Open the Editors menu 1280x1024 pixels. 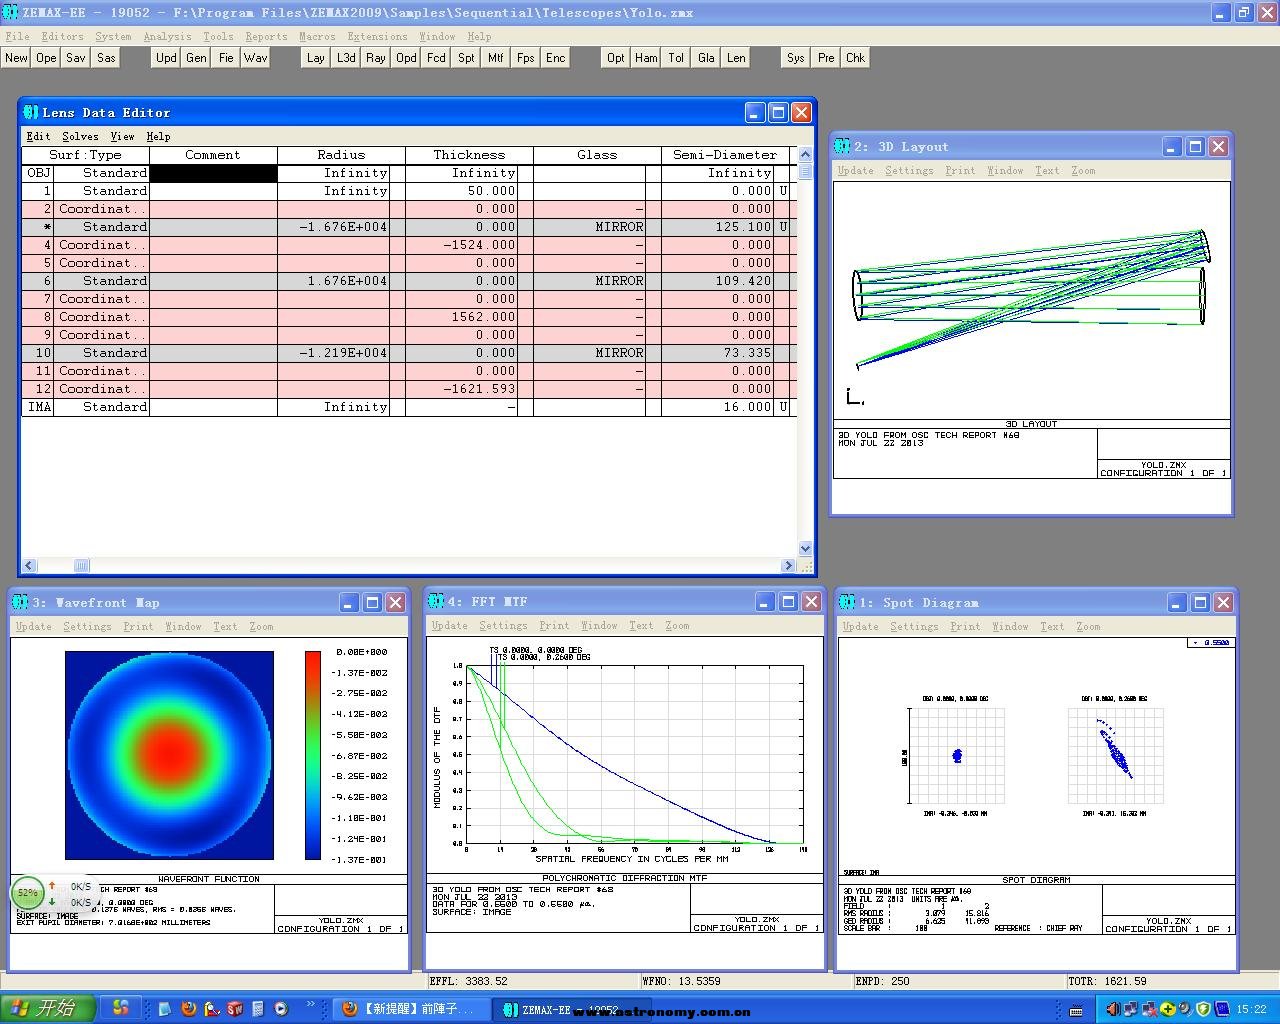point(62,36)
